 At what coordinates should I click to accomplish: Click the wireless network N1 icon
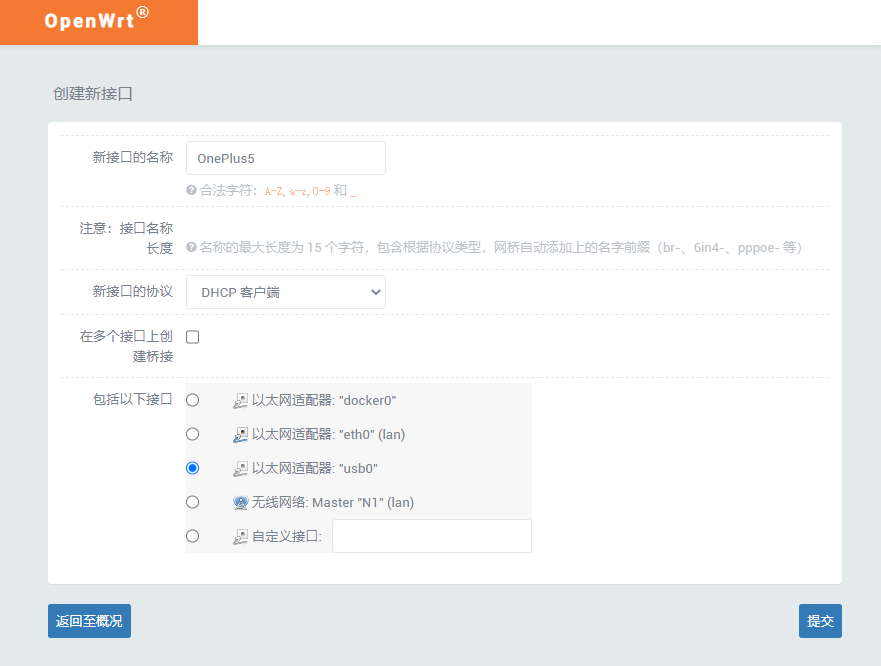click(240, 502)
